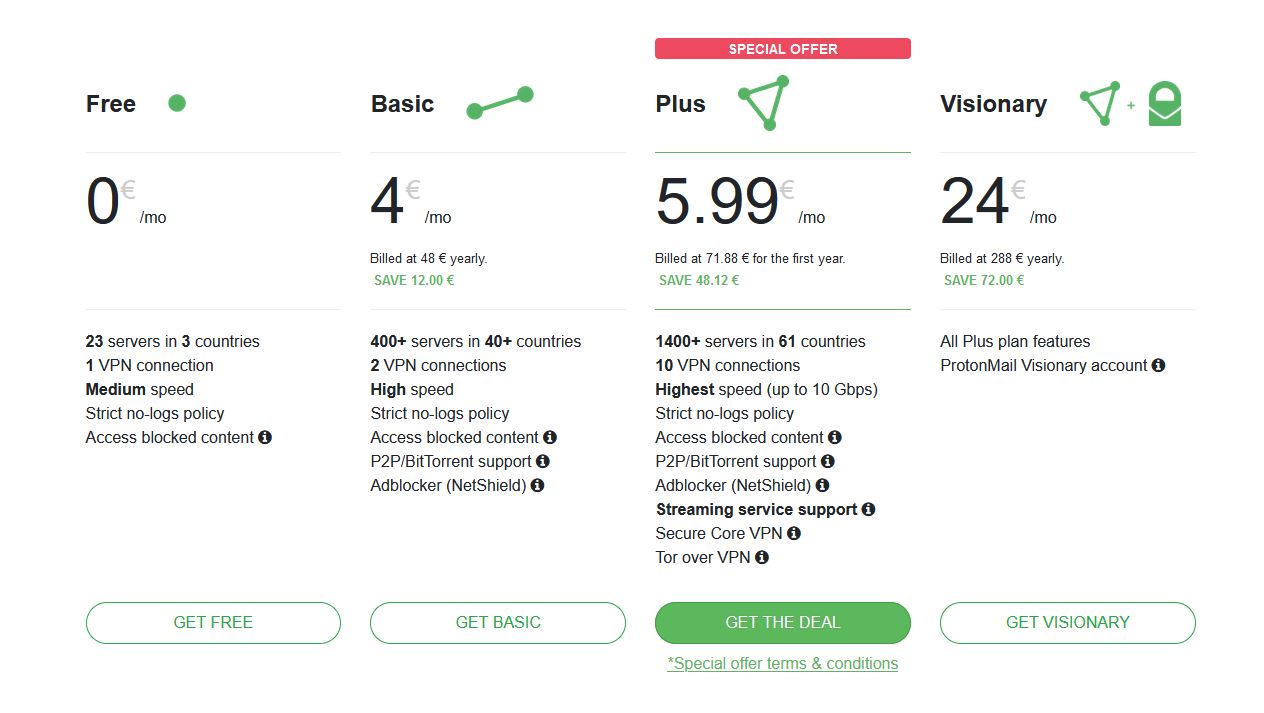Click the Free plan green dot icon
Image resolution: width=1264 pixels, height=713 pixels.
click(x=177, y=102)
